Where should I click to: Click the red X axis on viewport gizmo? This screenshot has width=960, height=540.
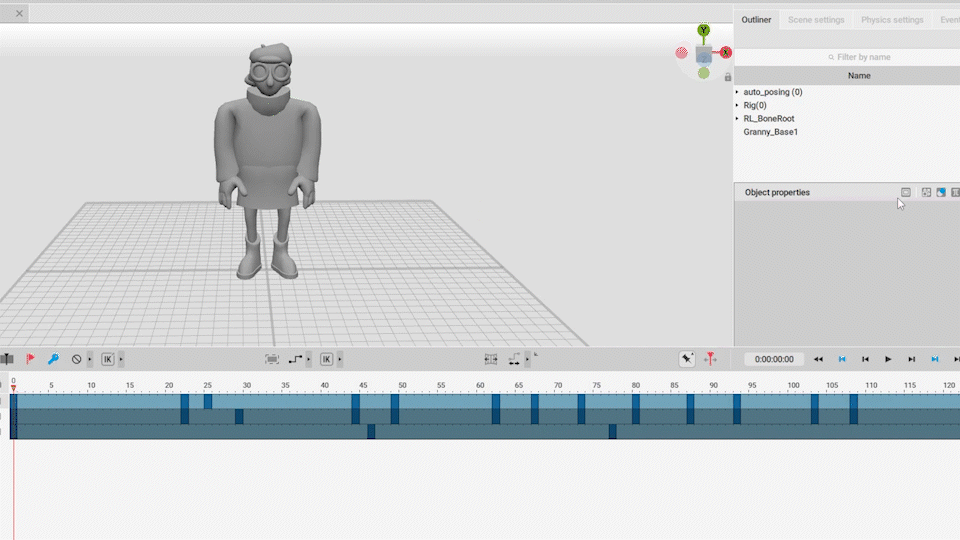pyautogui.click(x=726, y=52)
